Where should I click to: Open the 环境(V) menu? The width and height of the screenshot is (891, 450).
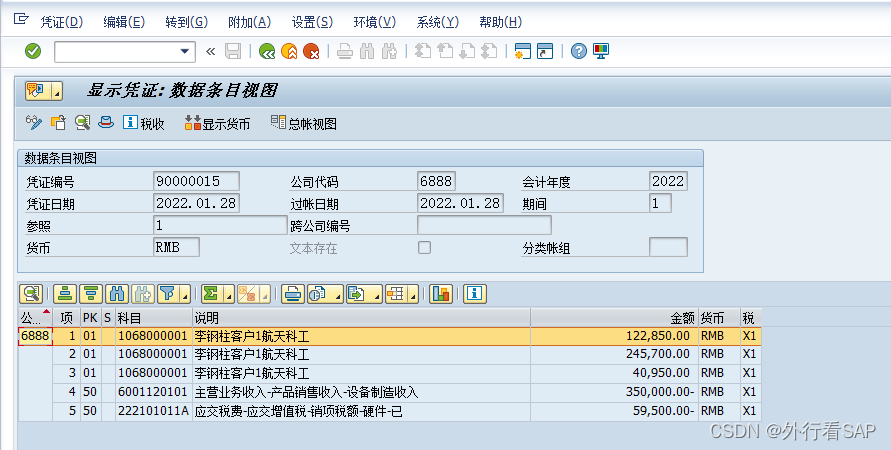coord(374,22)
